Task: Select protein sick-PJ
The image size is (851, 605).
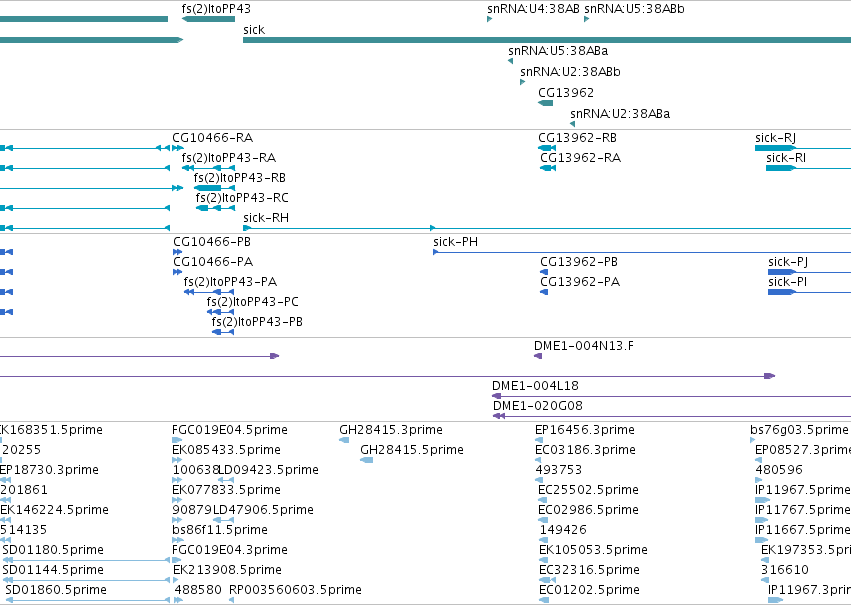Action: coord(788,262)
